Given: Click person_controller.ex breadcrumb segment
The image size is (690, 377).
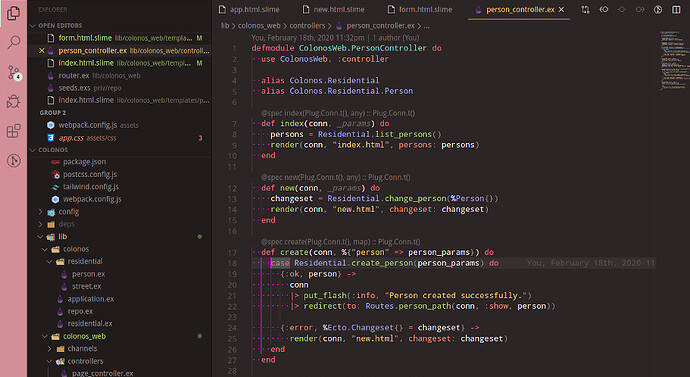Looking at the screenshot, I should click(380, 26).
